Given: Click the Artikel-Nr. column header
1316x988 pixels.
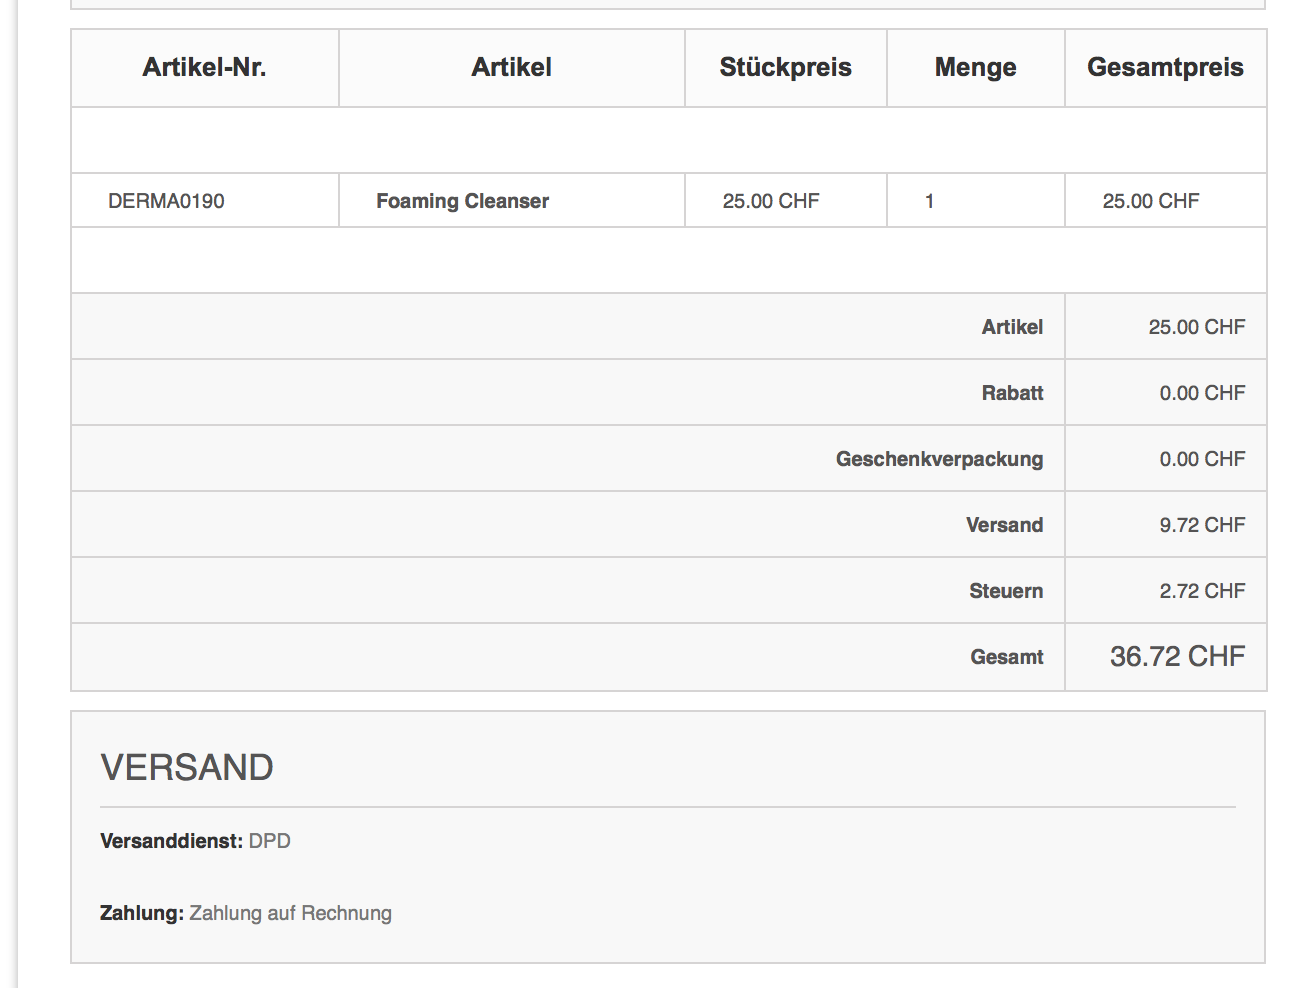Looking at the screenshot, I should 204,67.
